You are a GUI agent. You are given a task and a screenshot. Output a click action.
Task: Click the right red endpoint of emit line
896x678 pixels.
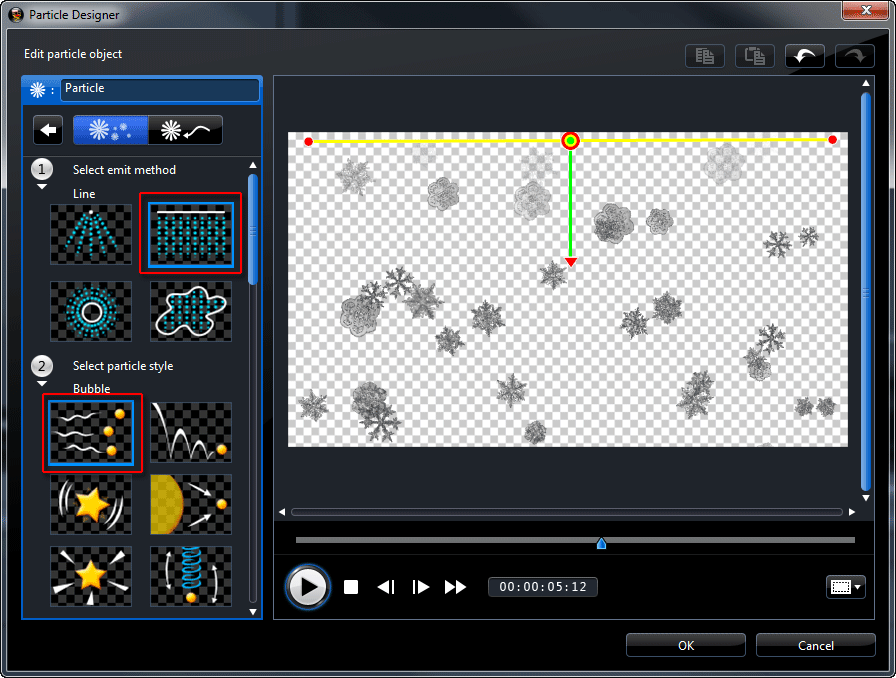(x=833, y=139)
